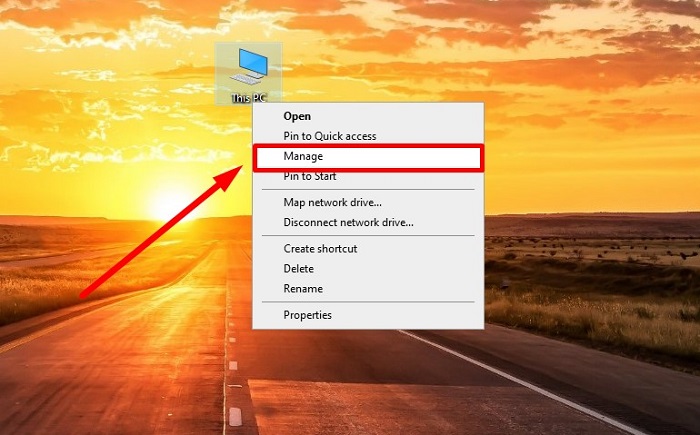Screen dimensions: 700x435
Task: Click Delete in the context menu
Action: tap(298, 269)
